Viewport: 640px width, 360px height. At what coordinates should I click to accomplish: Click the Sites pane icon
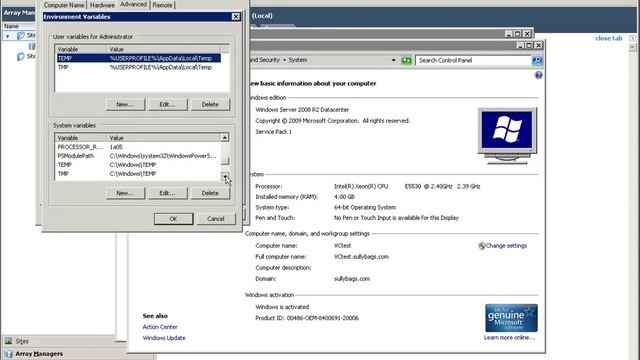click(9, 341)
